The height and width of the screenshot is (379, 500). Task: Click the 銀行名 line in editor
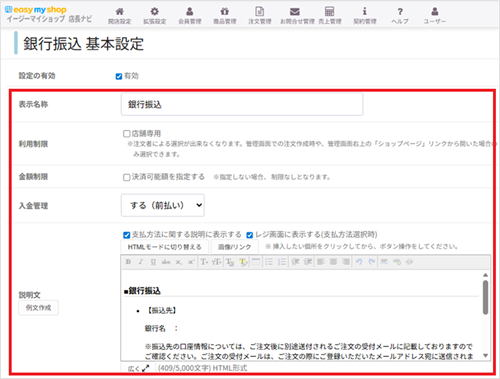click(x=161, y=329)
